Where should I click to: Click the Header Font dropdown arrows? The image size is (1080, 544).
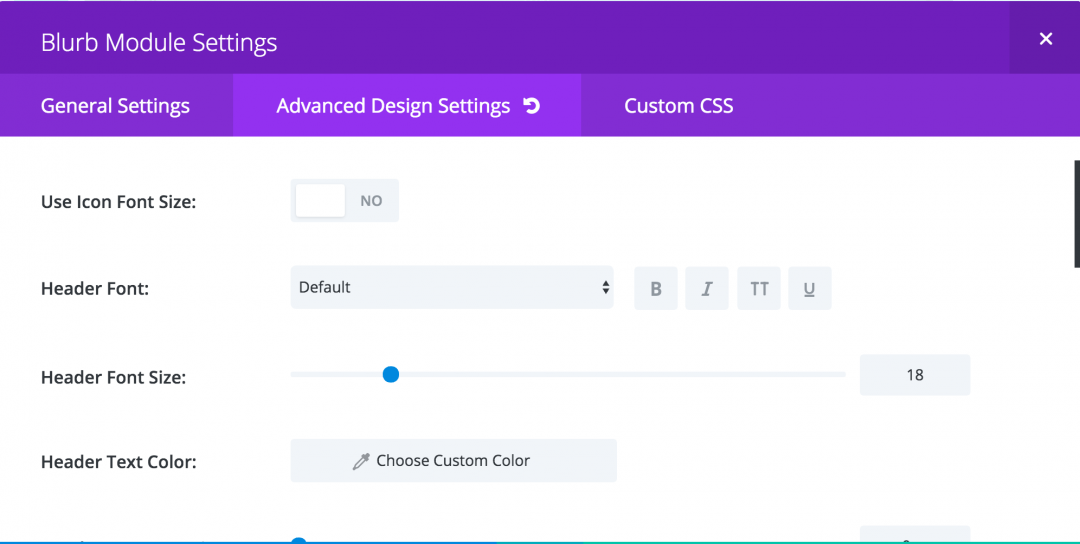pyautogui.click(x=605, y=287)
